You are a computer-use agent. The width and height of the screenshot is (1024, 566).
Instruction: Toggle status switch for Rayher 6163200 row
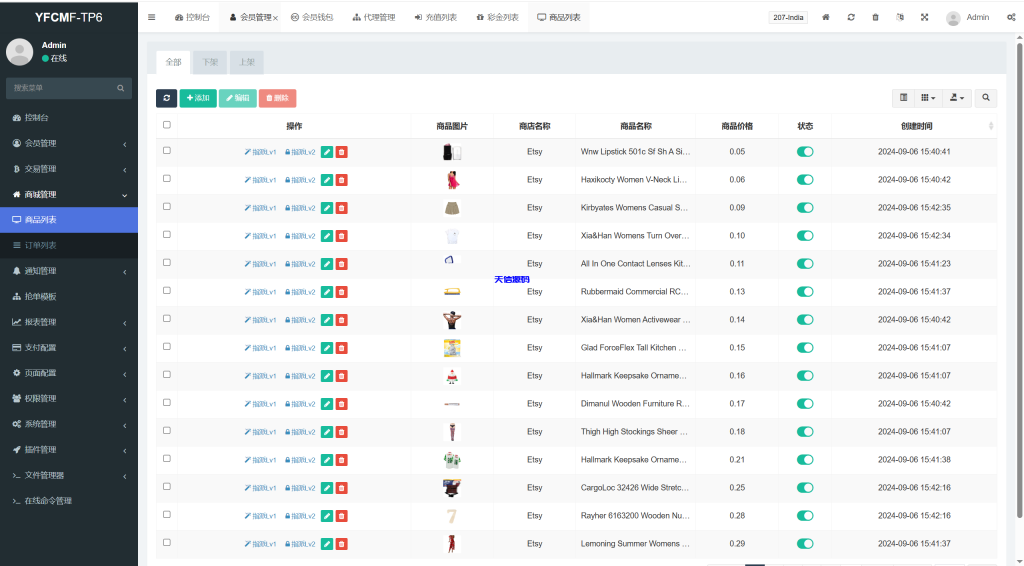[805, 516]
